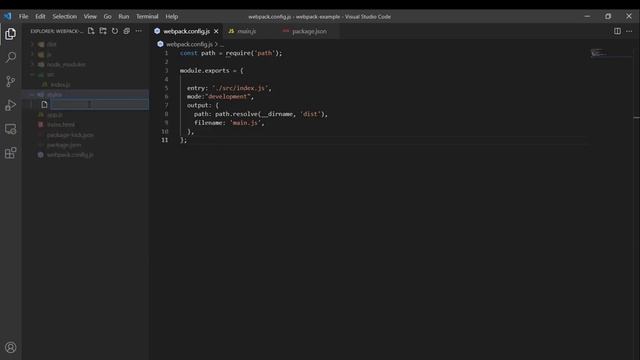Image resolution: width=640 pixels, height=360 pixels.
Task: Open the Explorer view in the activity bar
Action: coord(11,33)
